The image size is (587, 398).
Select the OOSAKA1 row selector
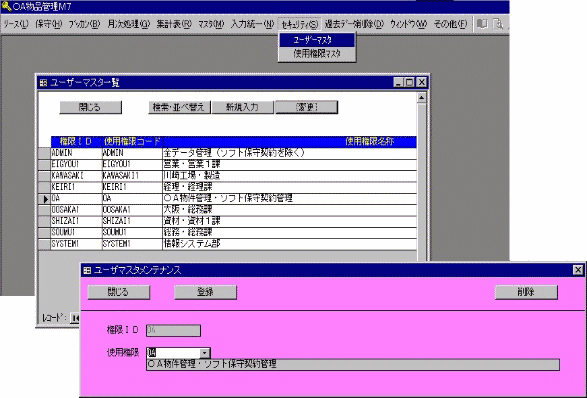[x=45, y=210]
